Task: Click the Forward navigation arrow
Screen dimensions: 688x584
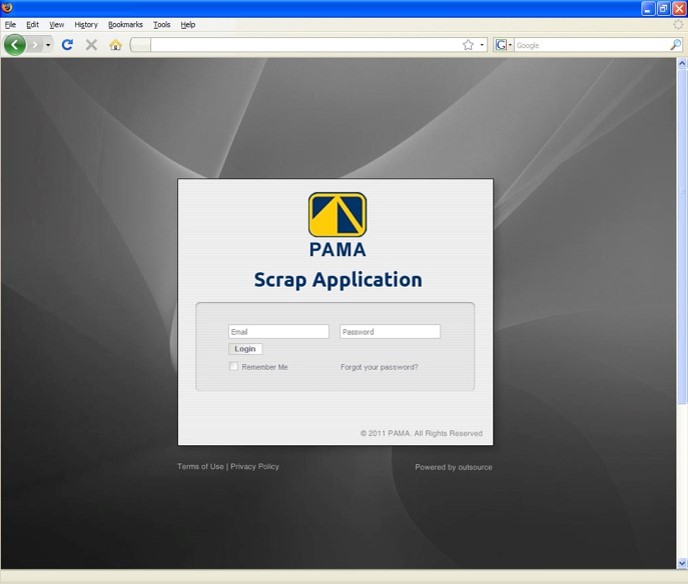Action: click(x=36, y=45)
